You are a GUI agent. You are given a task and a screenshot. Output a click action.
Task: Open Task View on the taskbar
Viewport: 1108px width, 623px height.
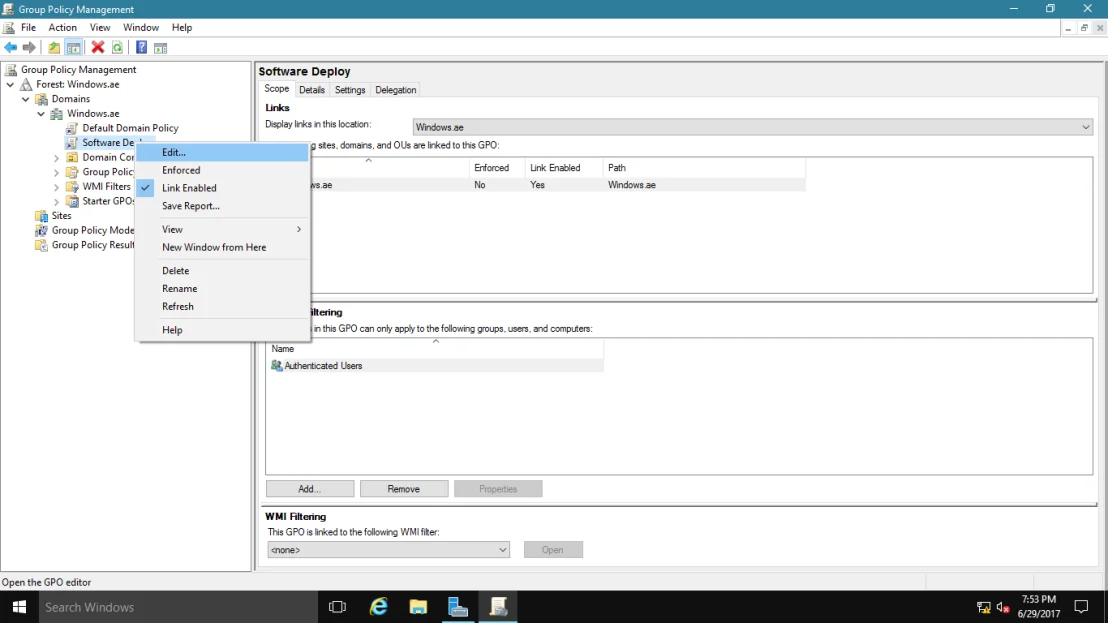click(x=337, y=607)
